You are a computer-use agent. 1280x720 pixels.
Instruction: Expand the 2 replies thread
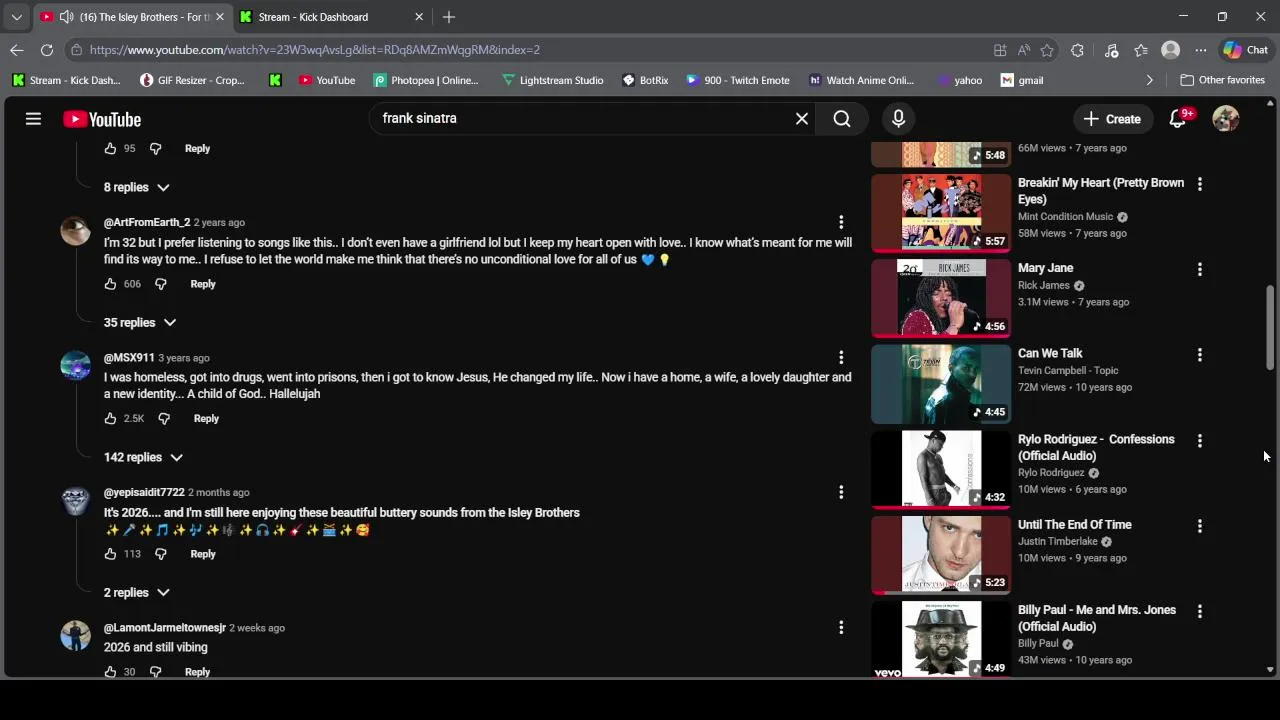coord(137,592)
